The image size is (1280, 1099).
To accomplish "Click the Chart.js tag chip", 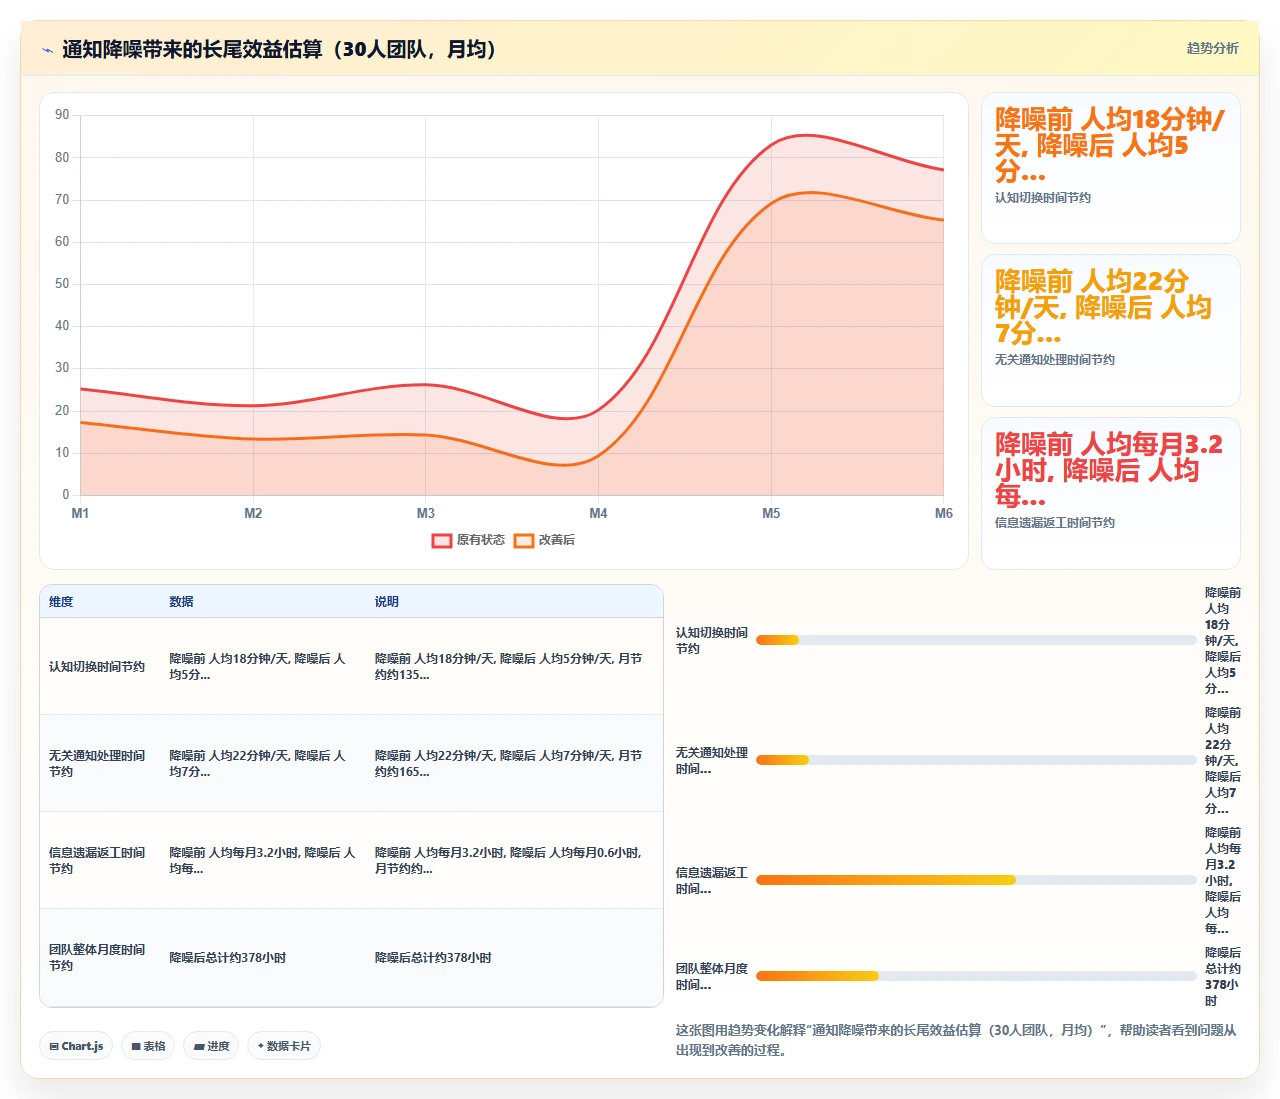I will [x=77, y=1046].
